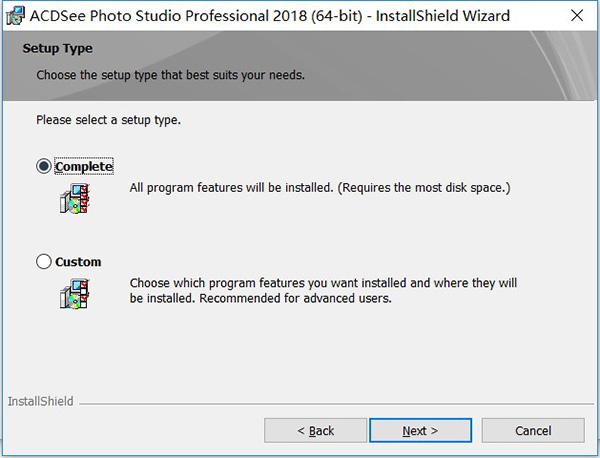Click the bold Complete option label
Screen dimensions: 600x458
coord(84,166)
